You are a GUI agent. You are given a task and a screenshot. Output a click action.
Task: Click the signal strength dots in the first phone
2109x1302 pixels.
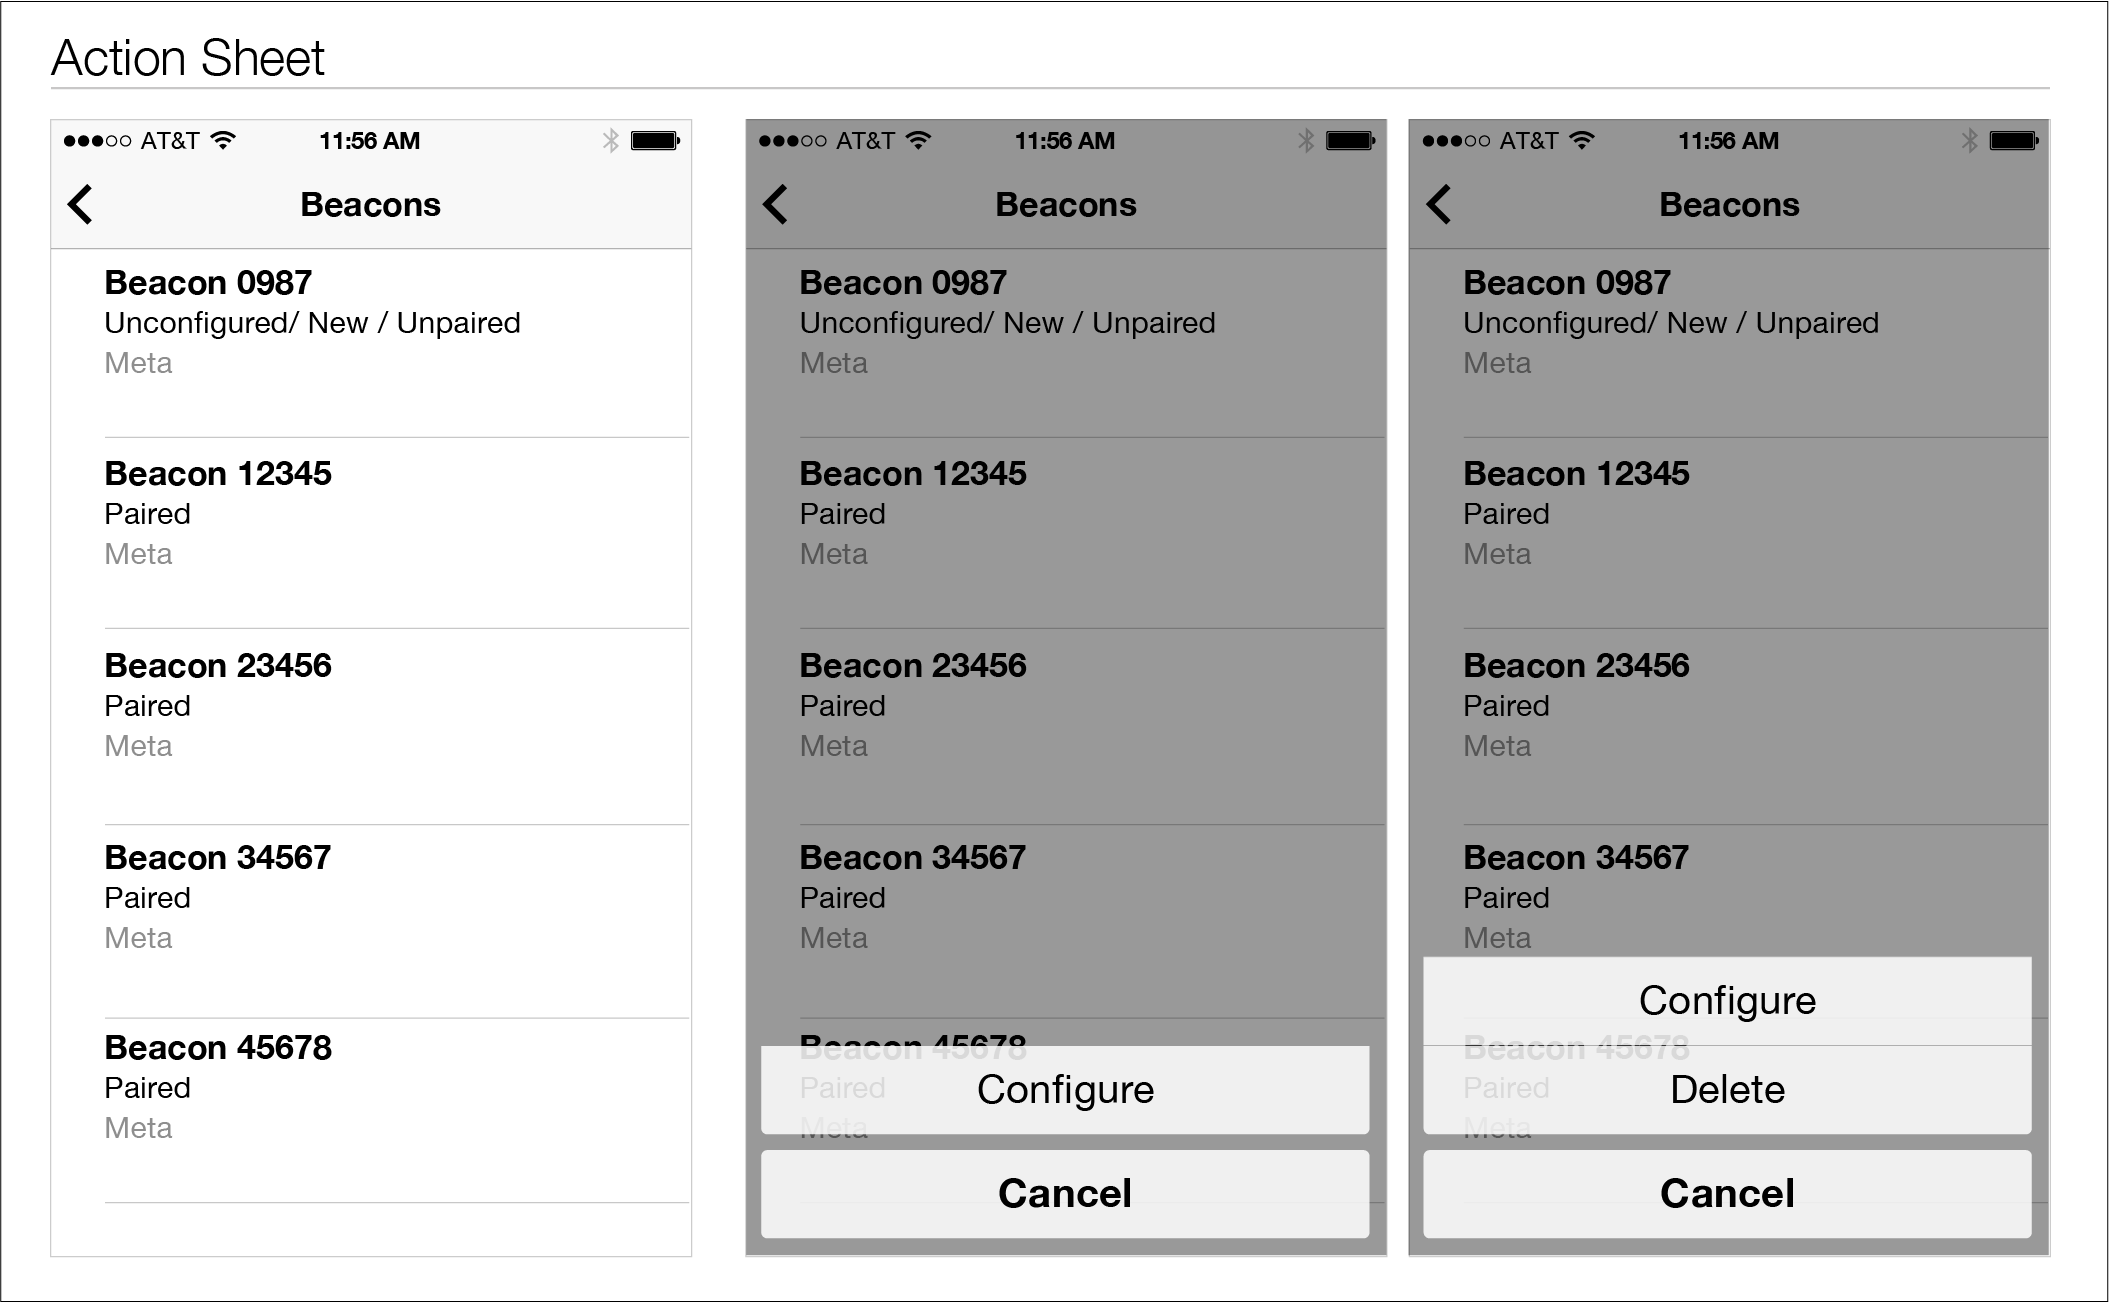[x=97, y=141]
